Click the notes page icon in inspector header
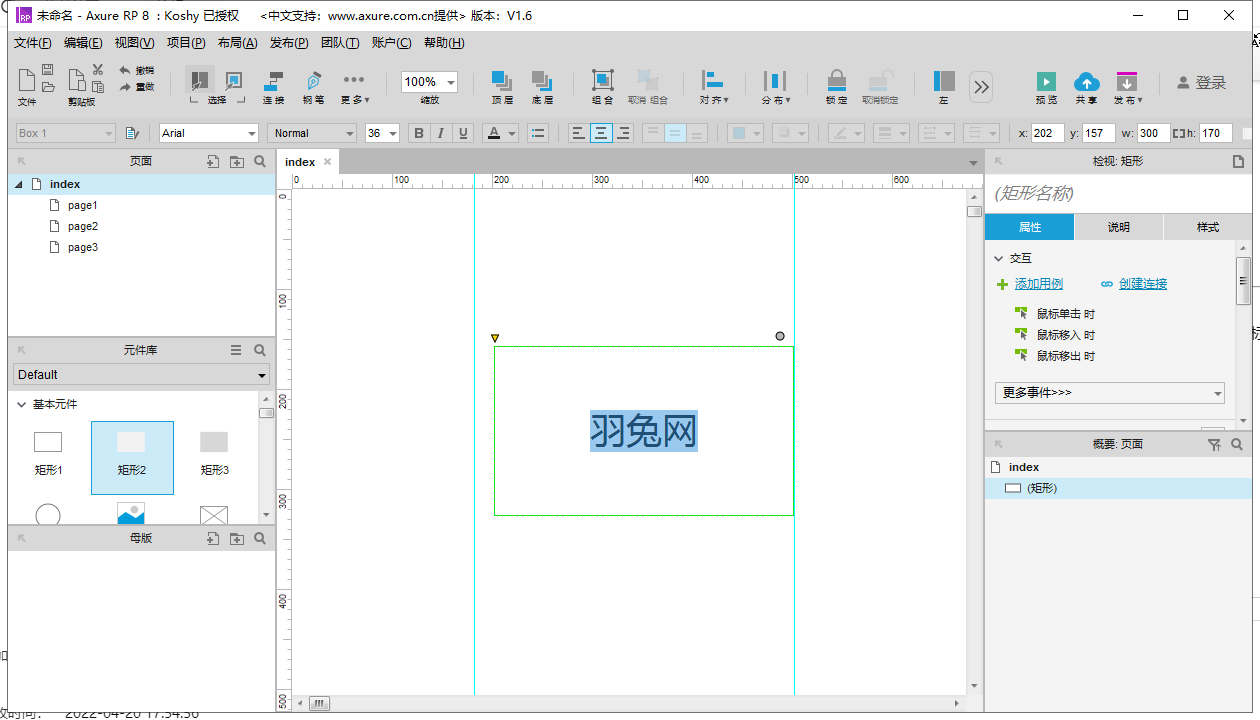The image size is (1260, 720). (1238, 161)
